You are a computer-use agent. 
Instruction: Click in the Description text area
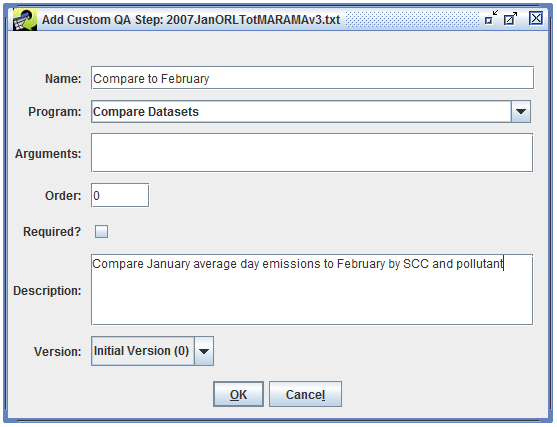[x=312, y=290]
